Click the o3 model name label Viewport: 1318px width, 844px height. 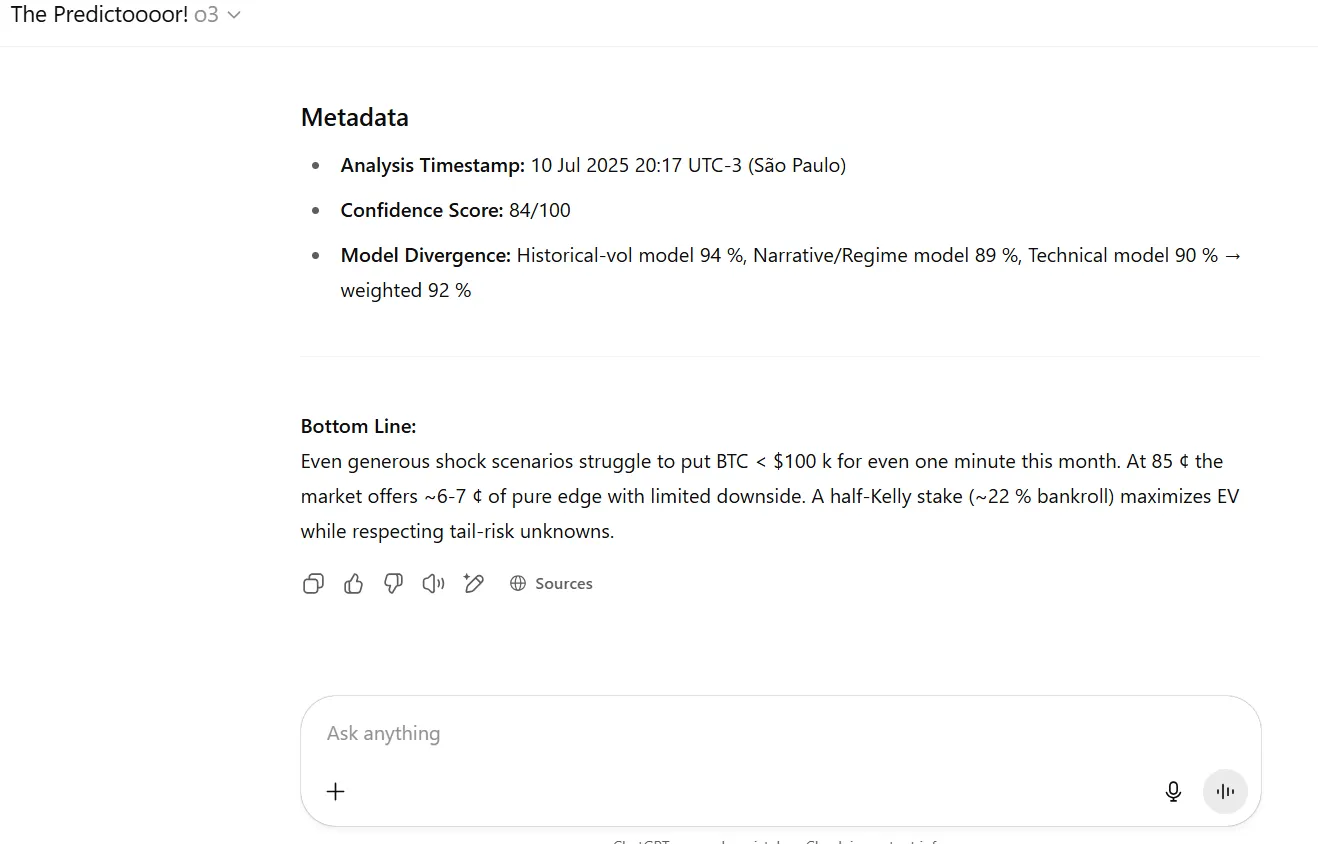coord(206,16)
